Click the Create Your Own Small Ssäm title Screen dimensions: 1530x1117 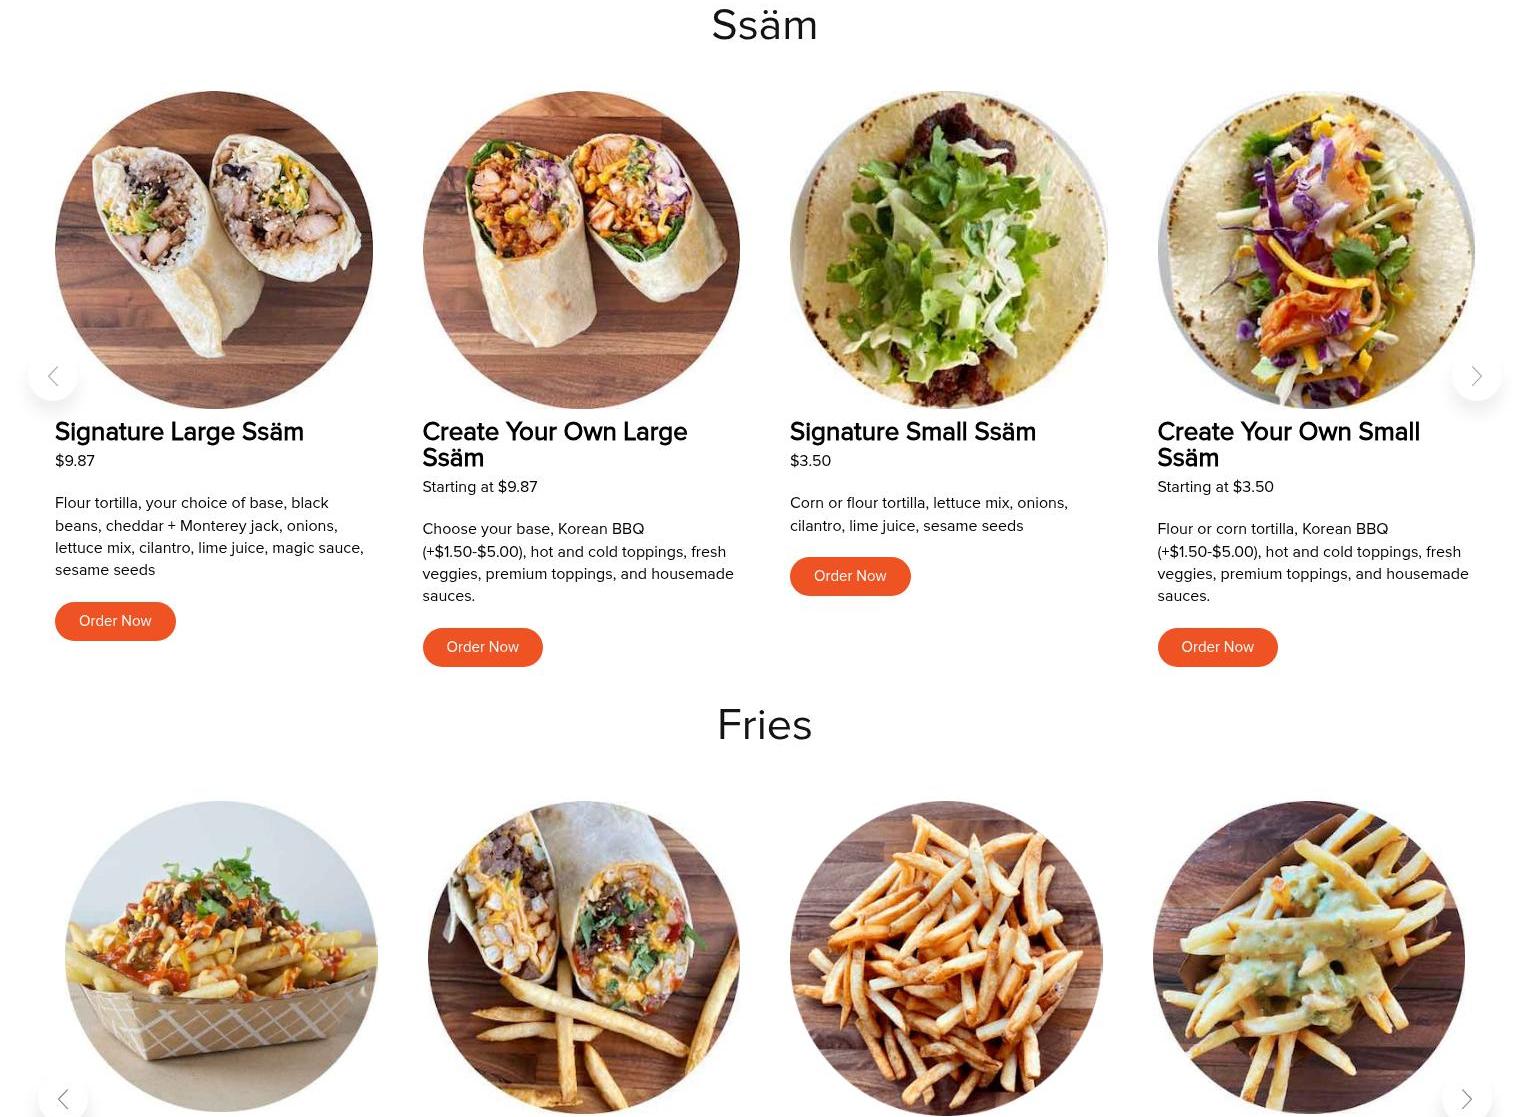(x=1289, y=445)
